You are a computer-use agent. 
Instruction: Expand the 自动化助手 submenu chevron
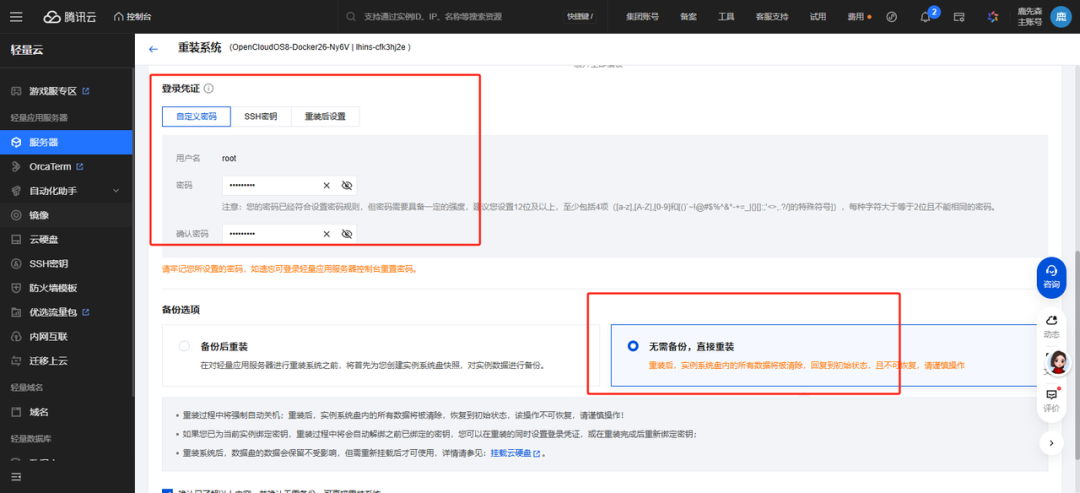point(116,191)
